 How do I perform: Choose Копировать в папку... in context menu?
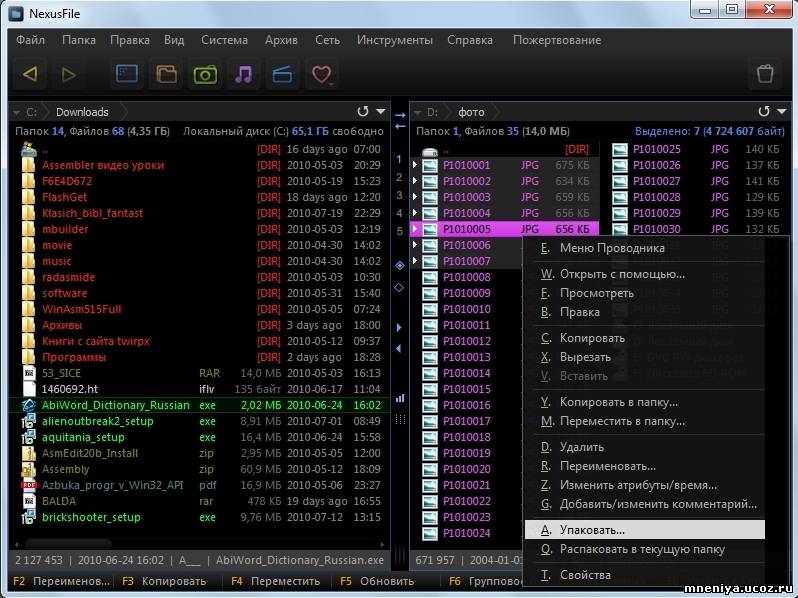(644, 402)
